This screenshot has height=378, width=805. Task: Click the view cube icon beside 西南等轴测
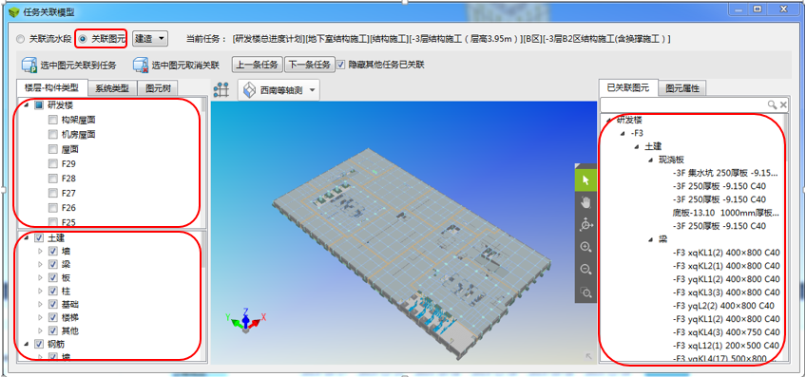249,90
